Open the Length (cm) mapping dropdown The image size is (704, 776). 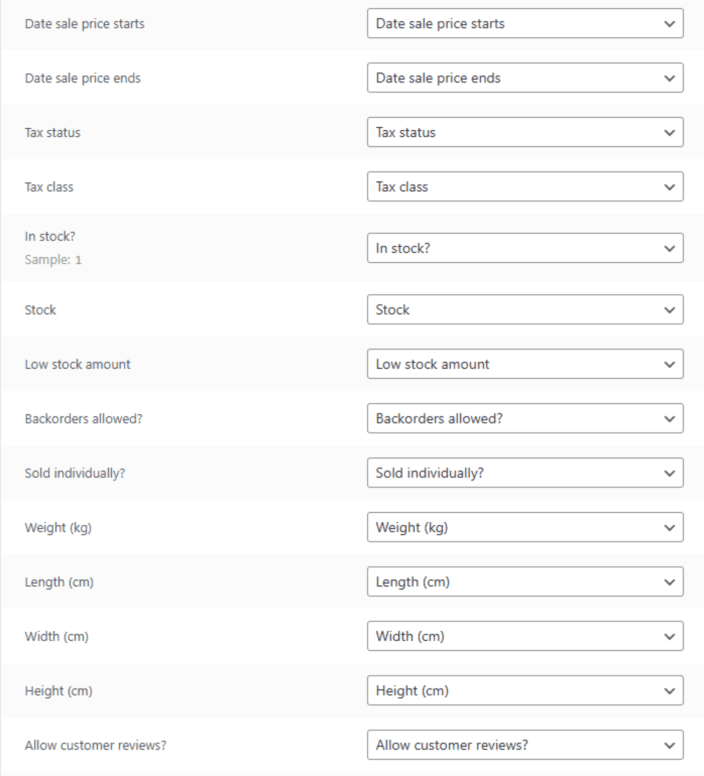(524, 582)
